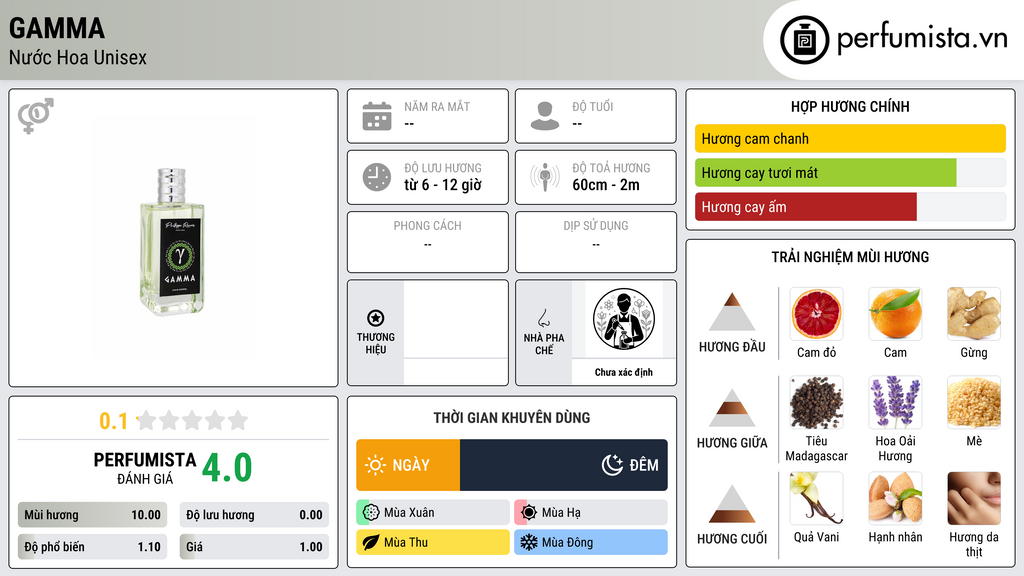
Task: Click the Đêm dark time segment
Action: click(x=564, y=465)
